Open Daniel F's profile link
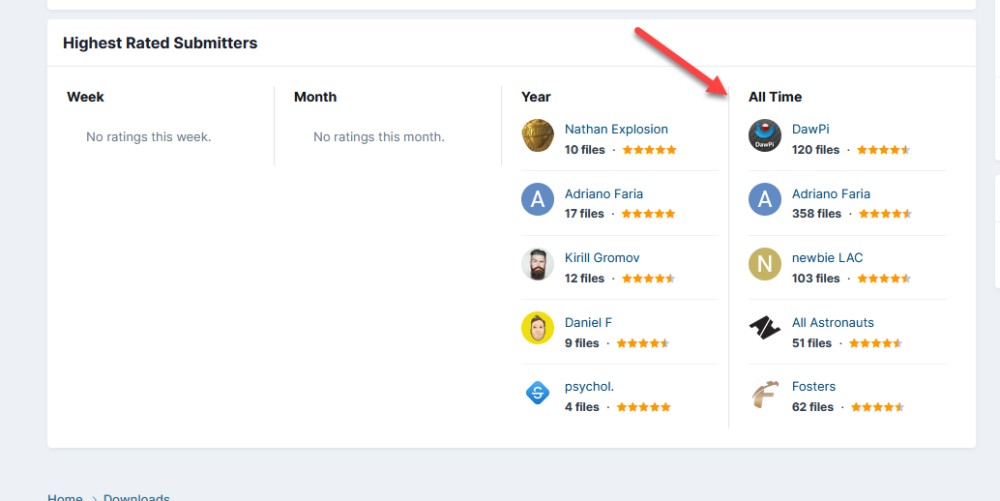Viewport: 1000px width, 501px height. tap(588, 322)
